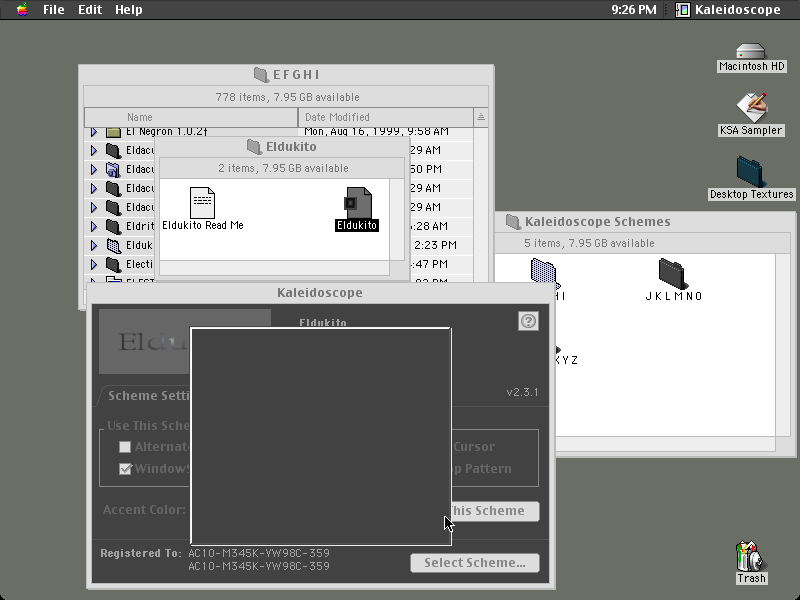Expand the Elduk folder row
800x600 pixels.
(x=94, y=245)
